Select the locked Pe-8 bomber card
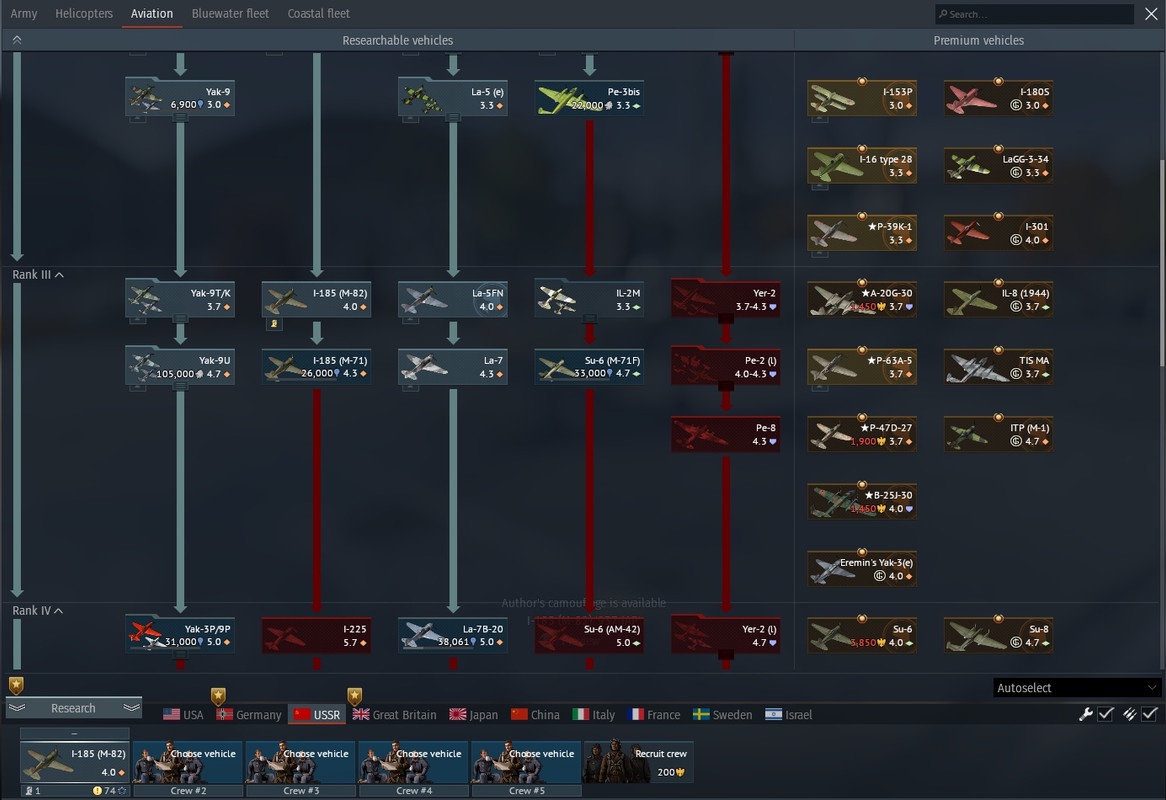Screen dimensions: 1166x800 pos(726,433)
